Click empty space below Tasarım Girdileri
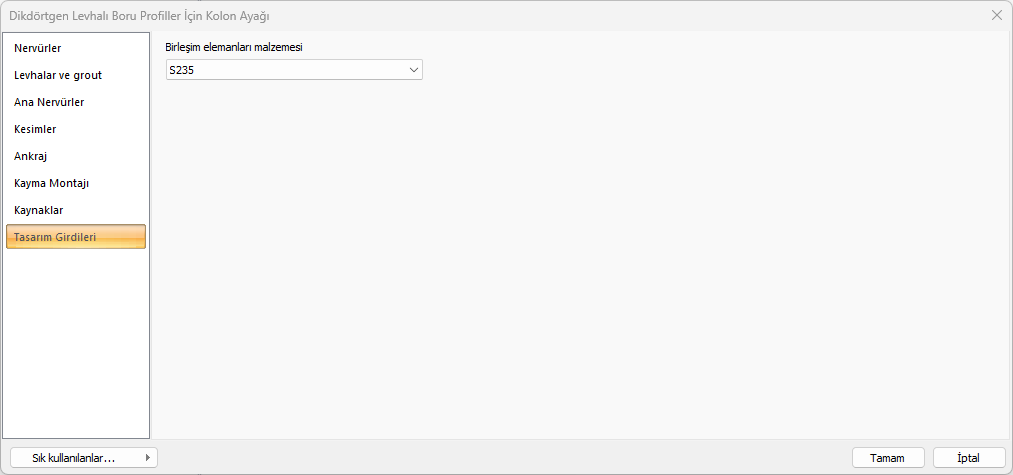This screenshot has width=1013, height=475. 76,340
